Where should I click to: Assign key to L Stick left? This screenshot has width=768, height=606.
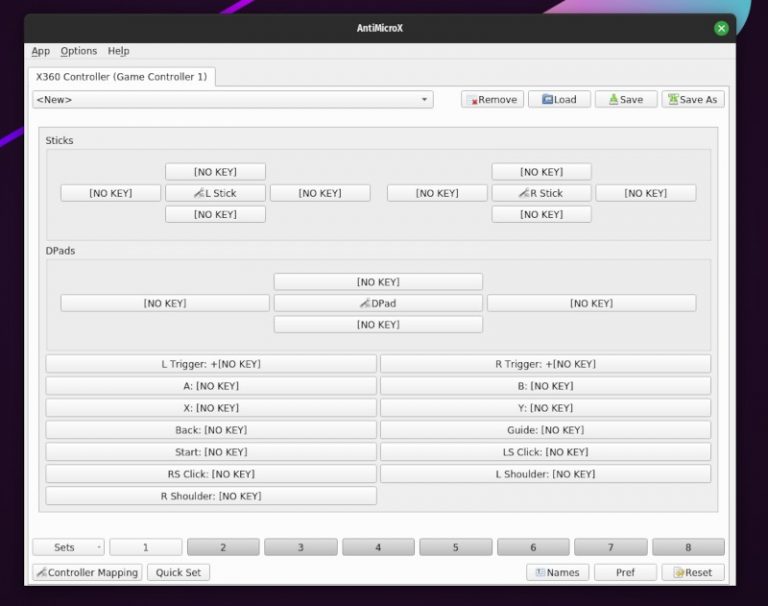coord(111,193)
